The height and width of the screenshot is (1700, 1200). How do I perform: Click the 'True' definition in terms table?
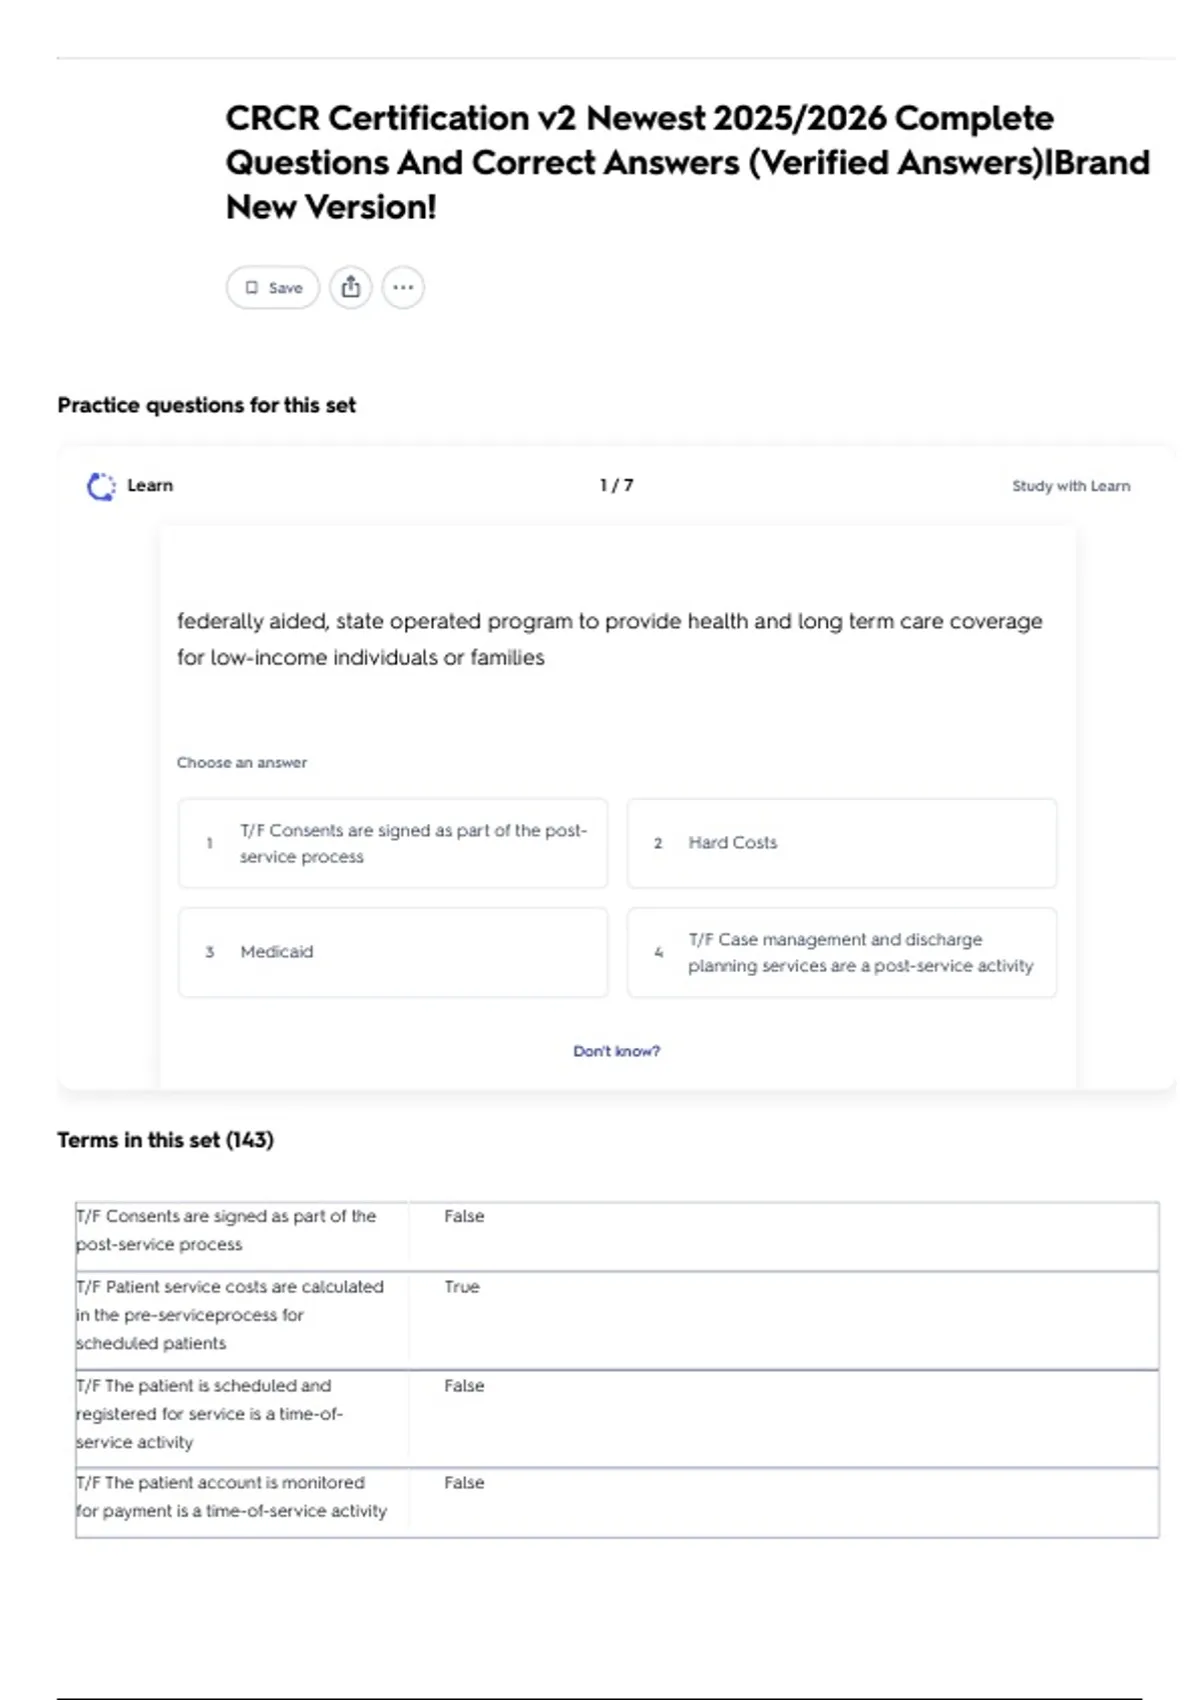point(462,1287)
